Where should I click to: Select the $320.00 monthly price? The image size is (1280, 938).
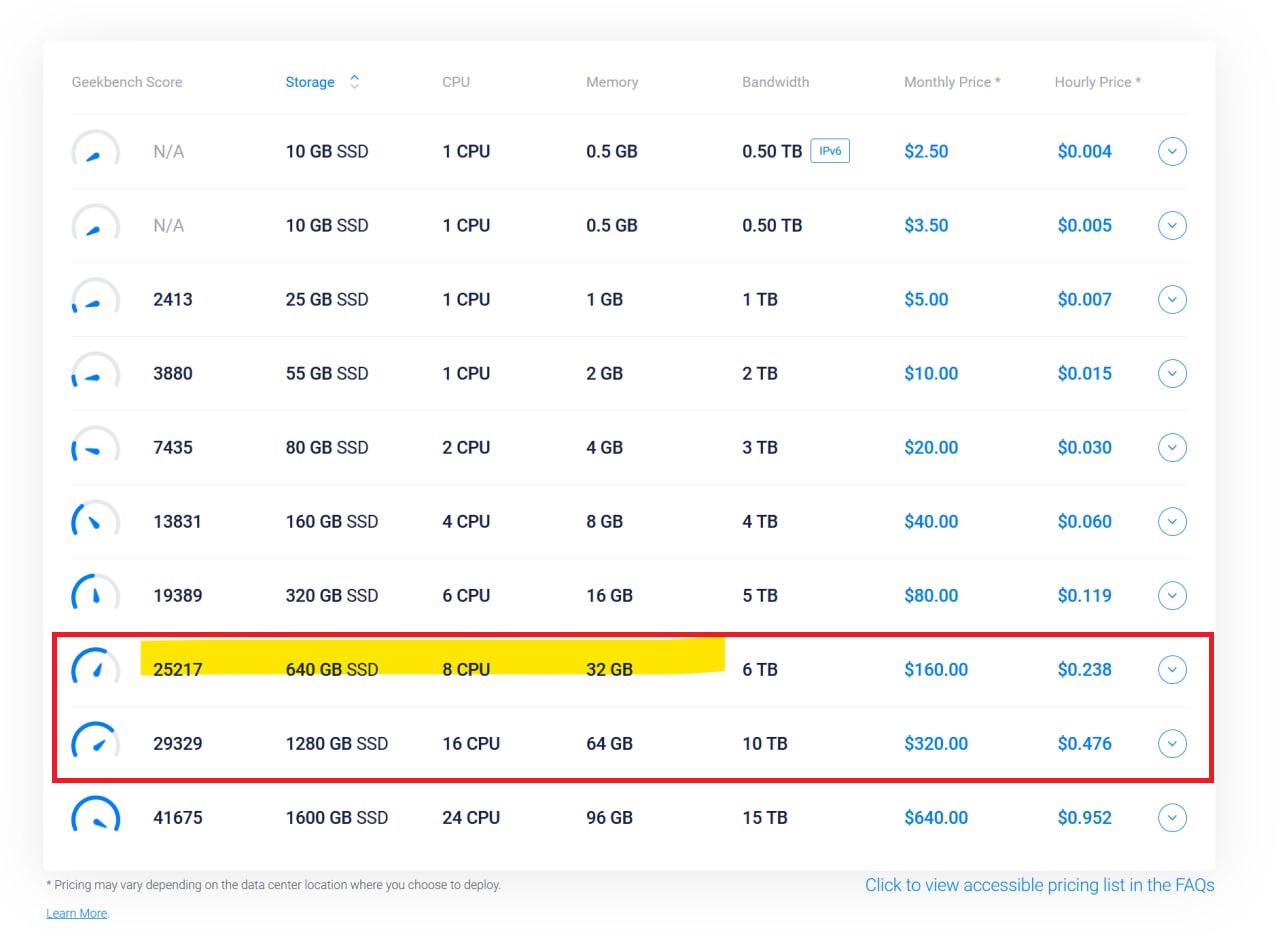point(936,744)
